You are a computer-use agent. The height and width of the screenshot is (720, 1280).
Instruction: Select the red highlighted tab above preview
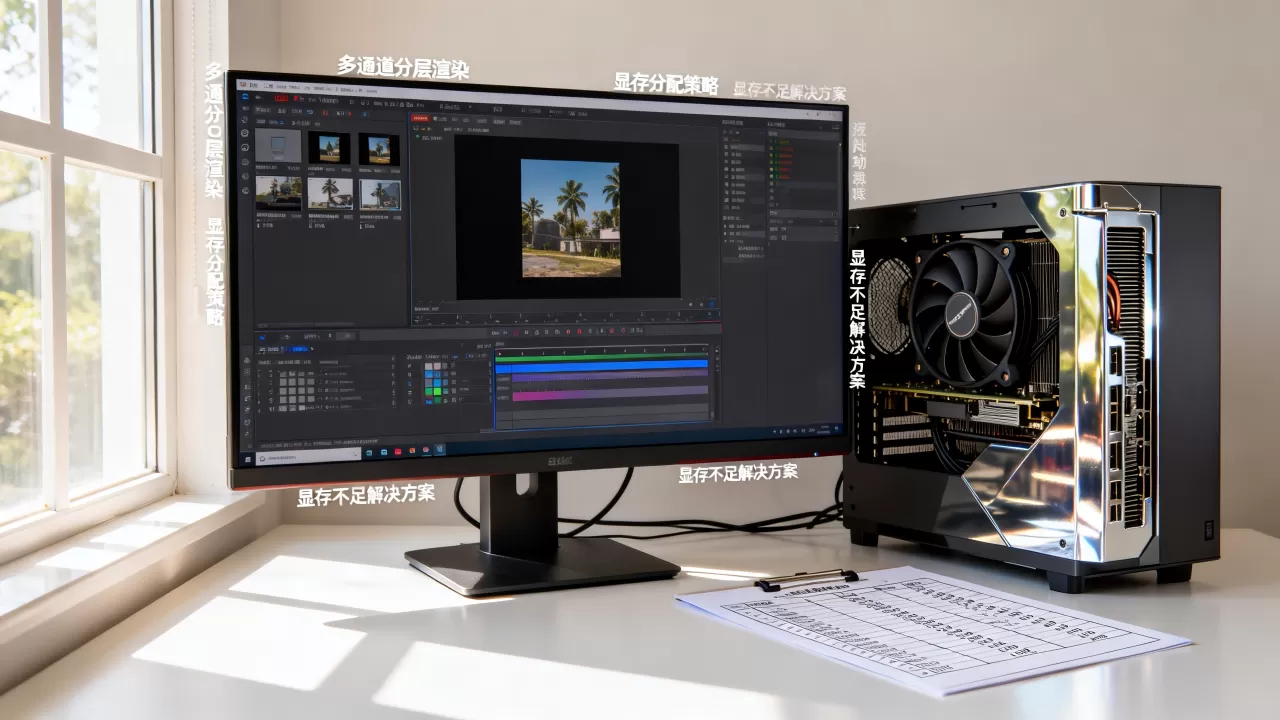[x=421, y=118]
